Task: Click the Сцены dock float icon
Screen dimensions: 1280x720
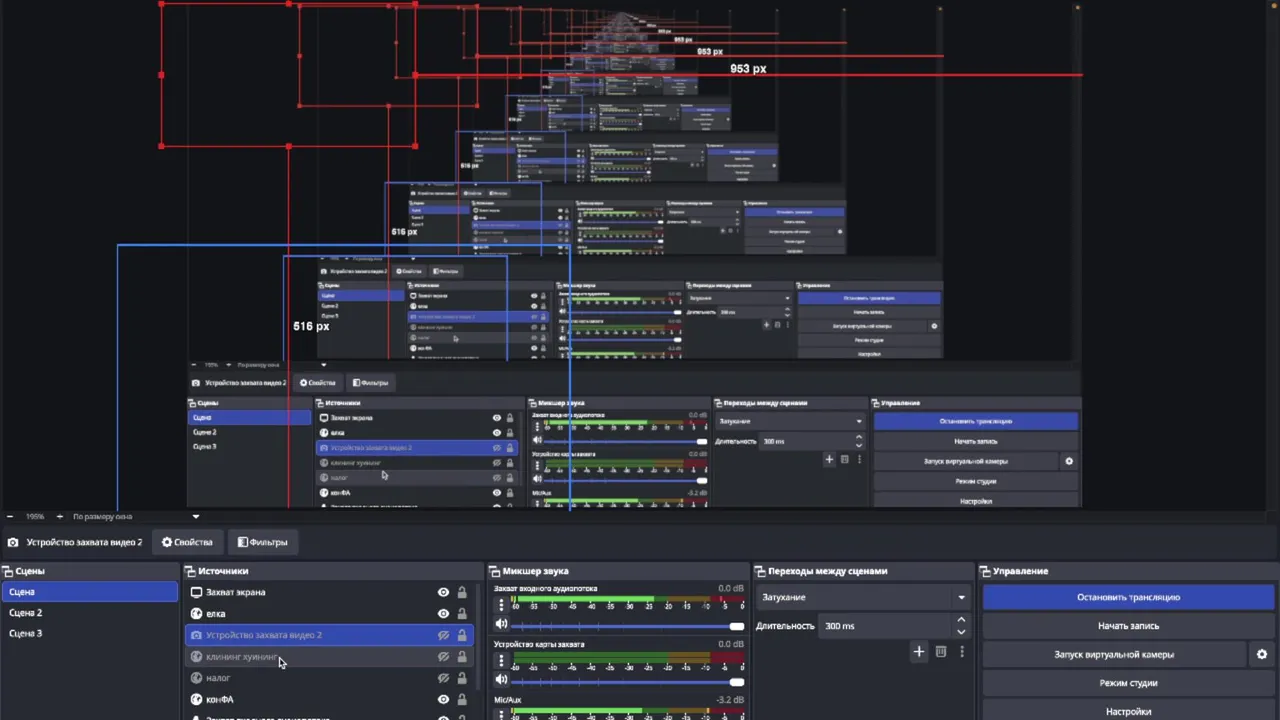Action: [7, 571]
